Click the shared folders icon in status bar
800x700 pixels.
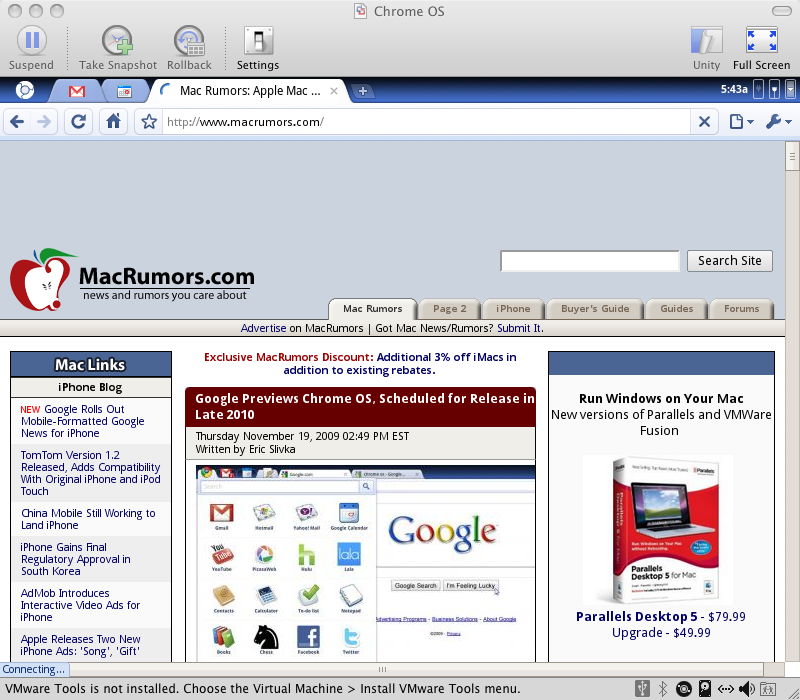pos(768,689)
